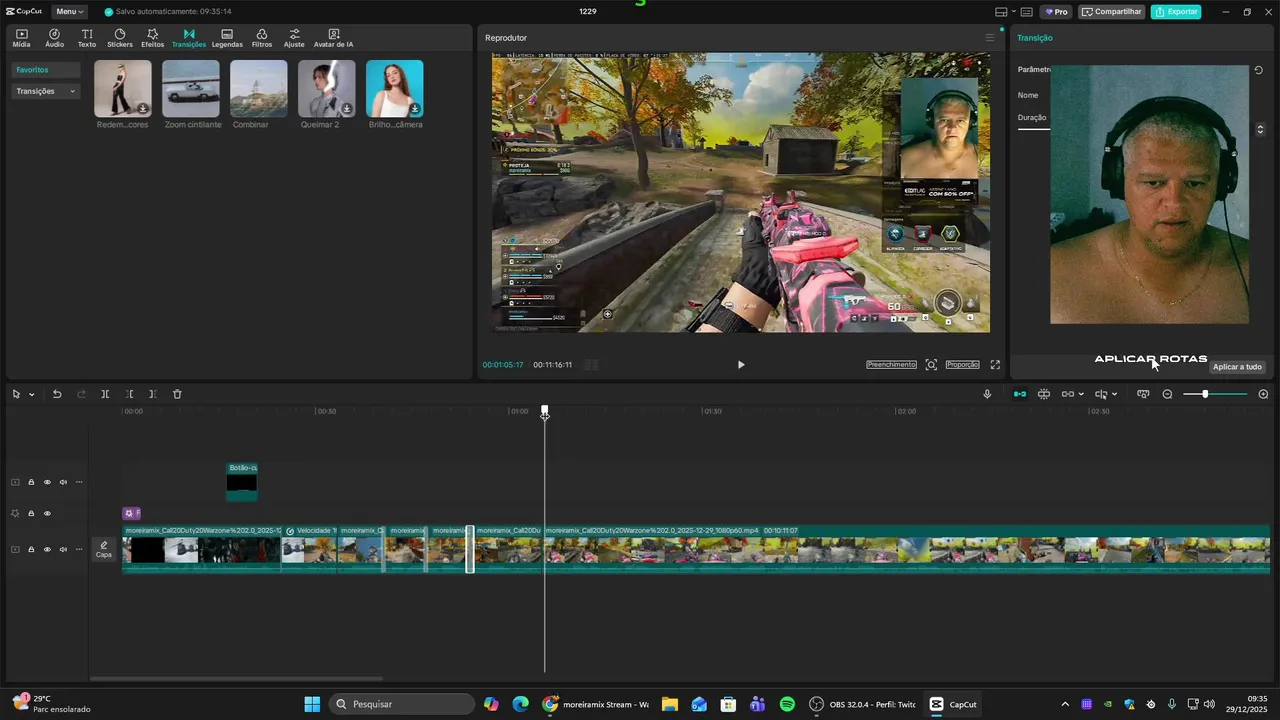Viewport: 1280px width, 720px height.
Task: Select the Botão clip on upper track
Action: point(242,482)
